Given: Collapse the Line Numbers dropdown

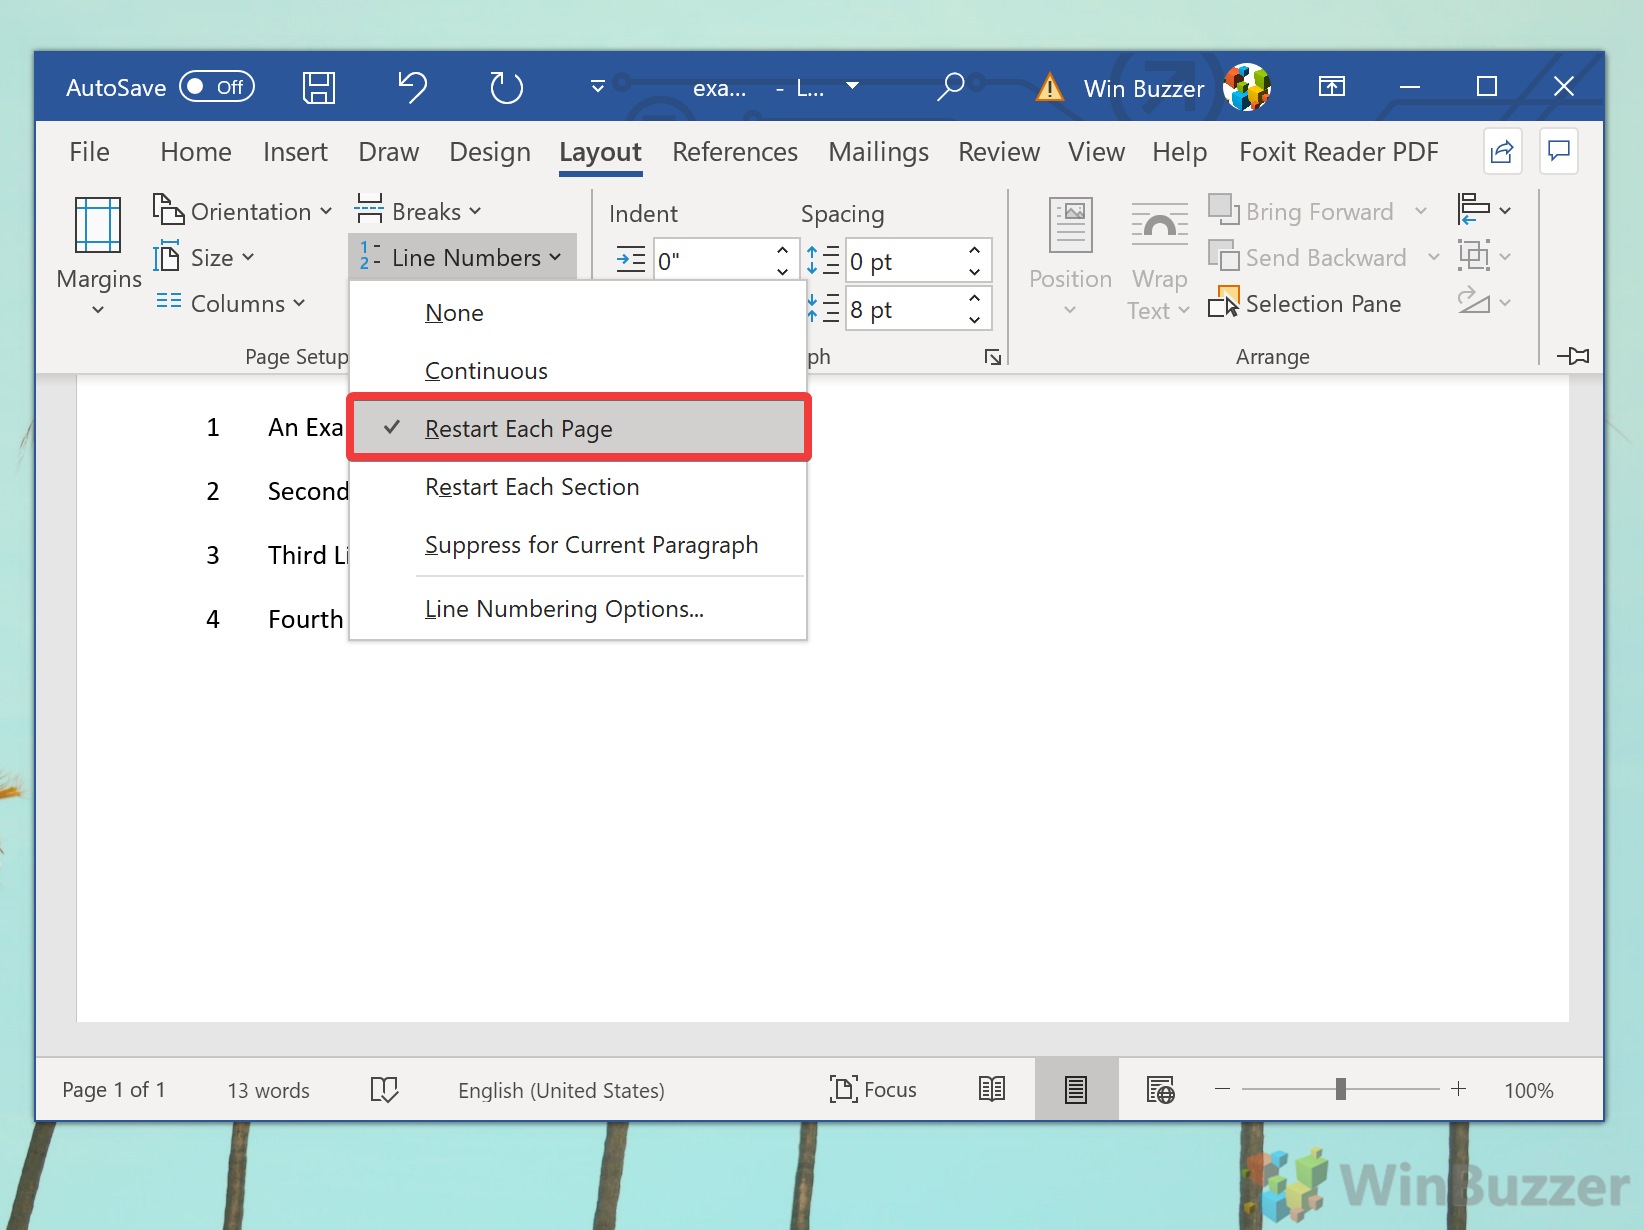Looking at the screenshot, I should point(462,257).
